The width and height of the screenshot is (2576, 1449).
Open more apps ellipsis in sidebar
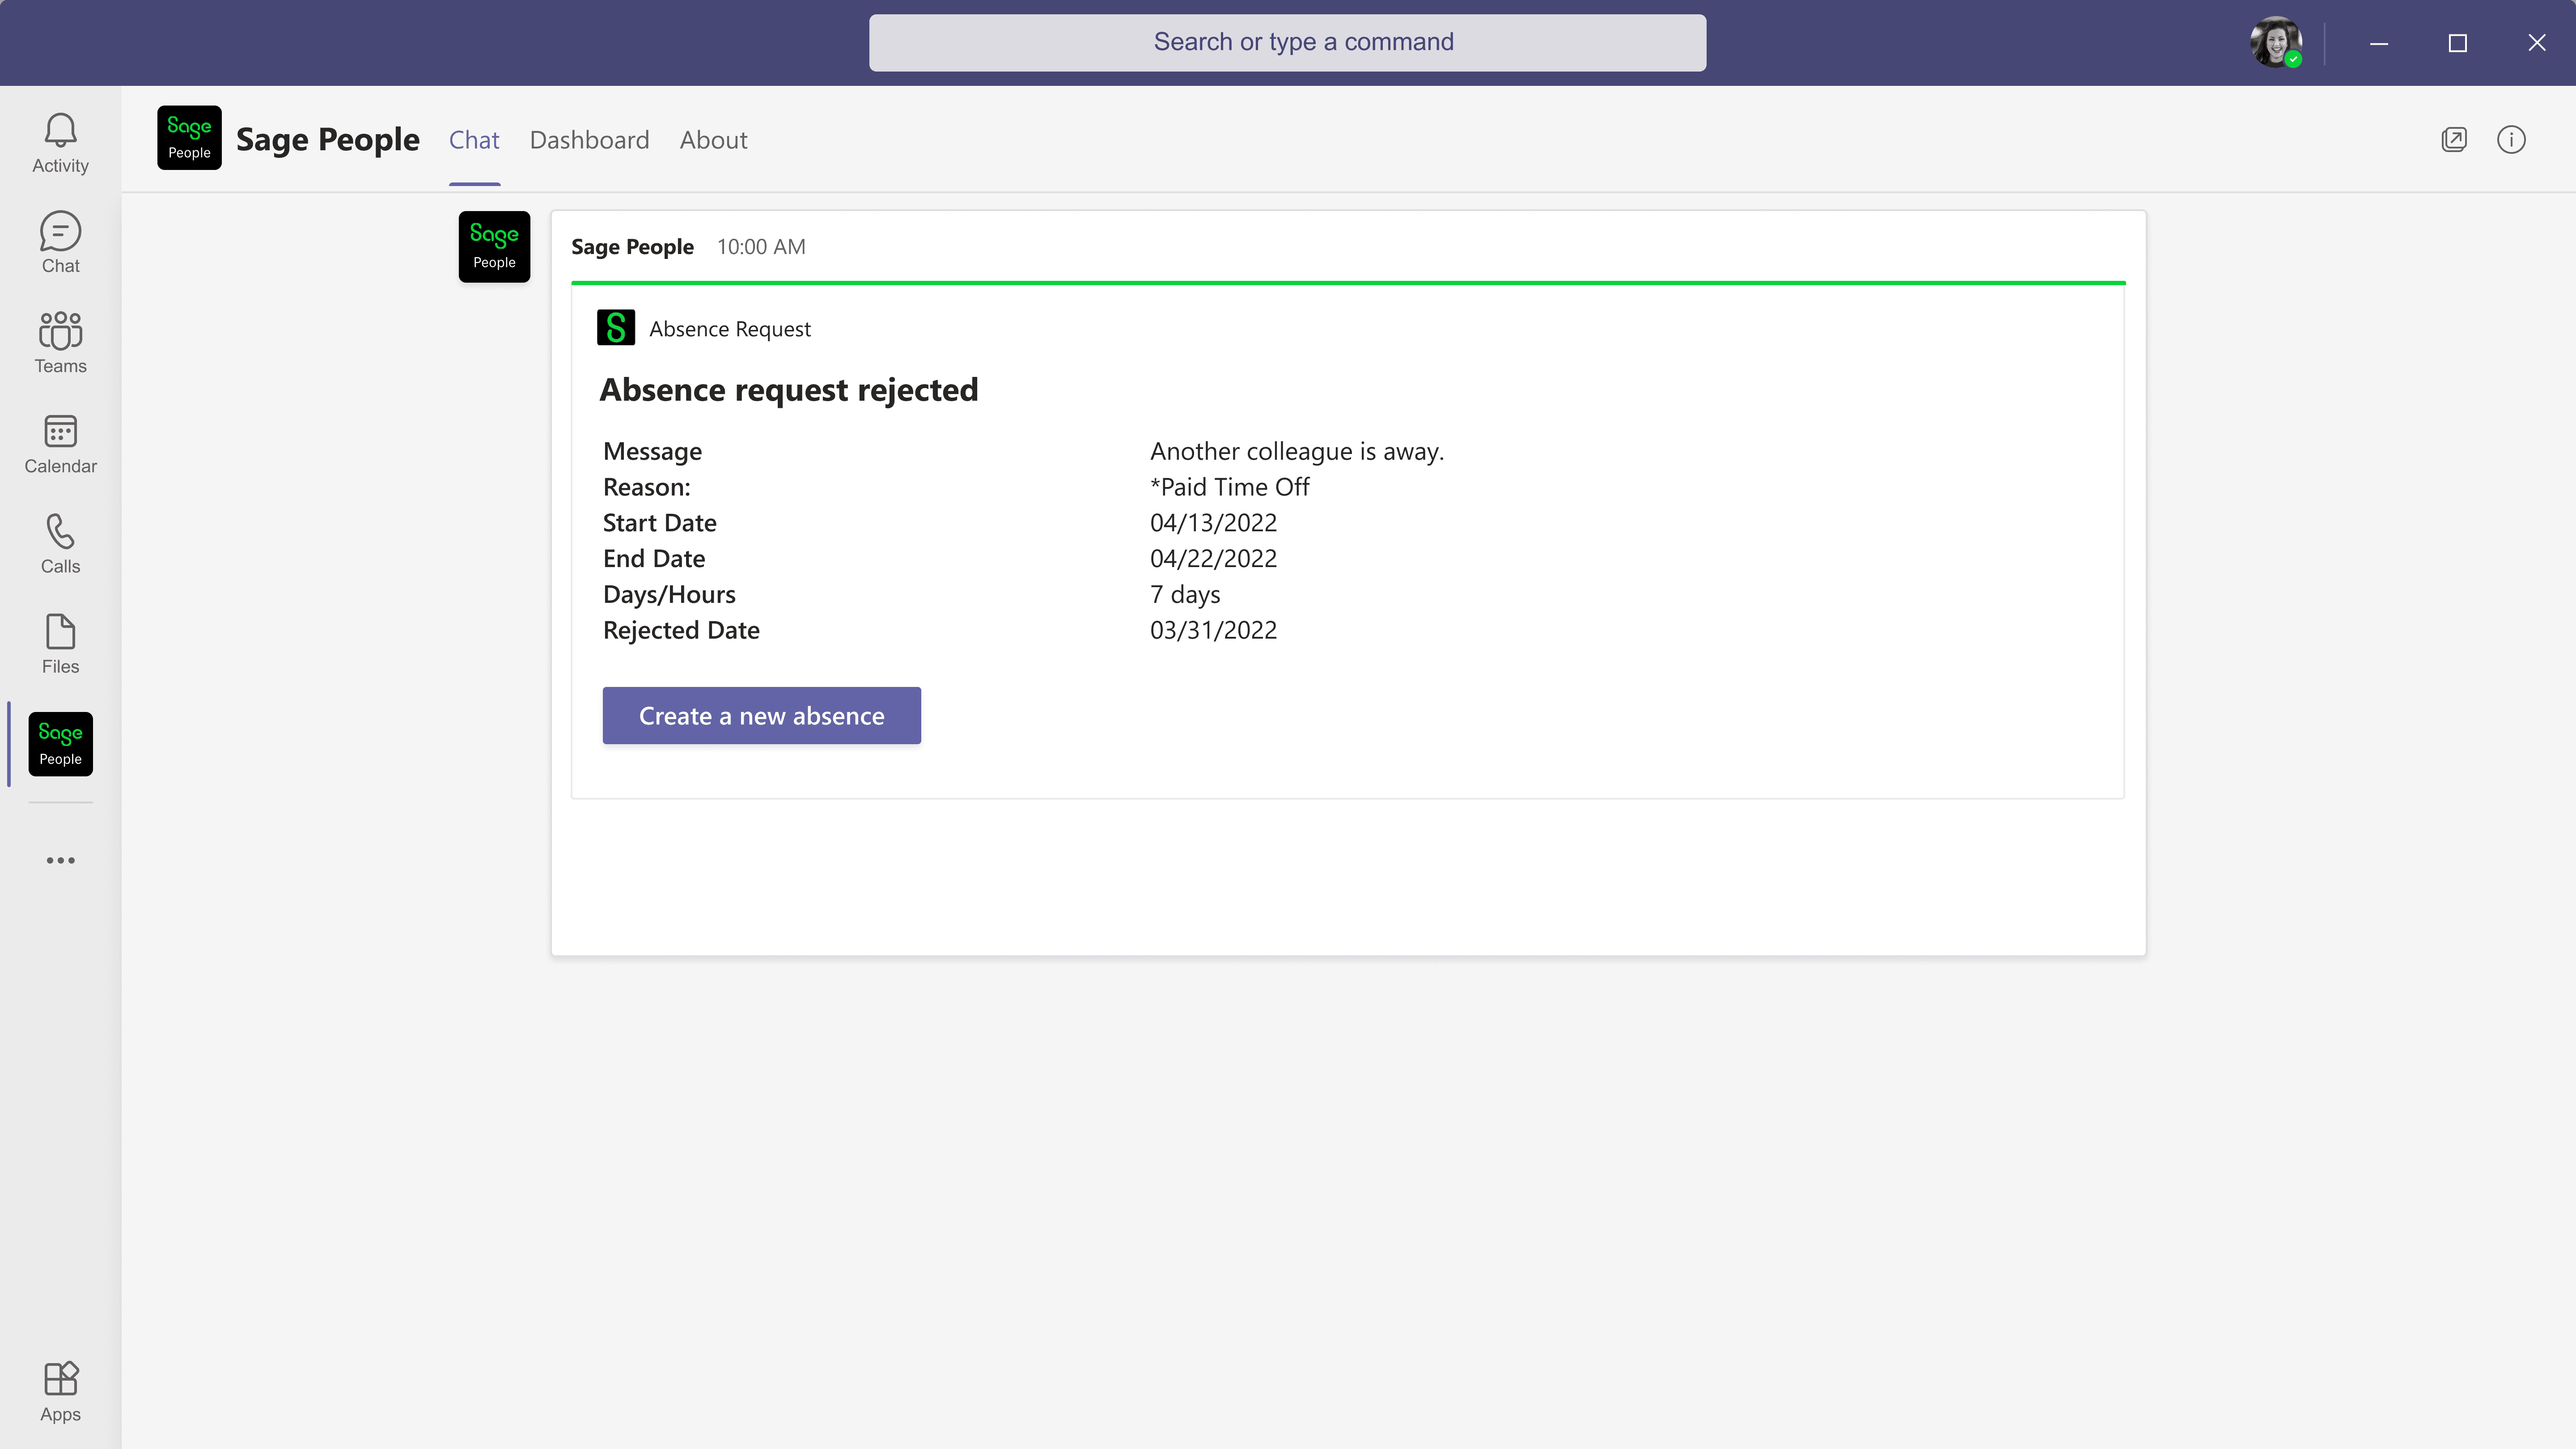click(60, 860)
